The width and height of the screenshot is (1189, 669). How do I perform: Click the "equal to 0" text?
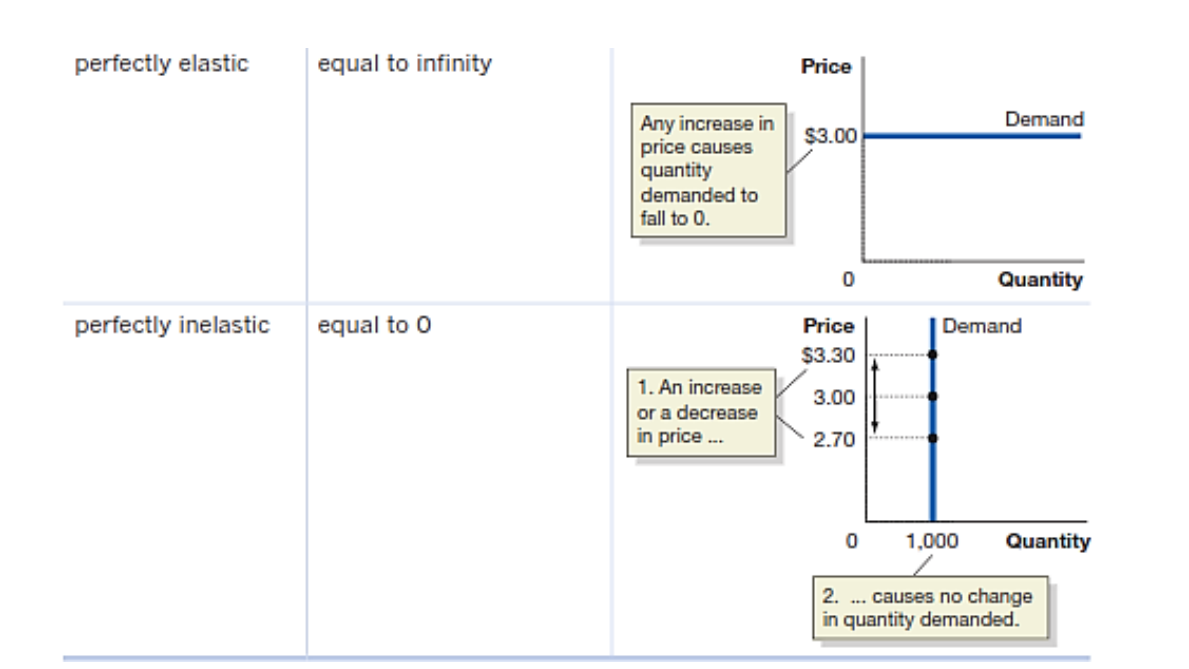[374, 326]
